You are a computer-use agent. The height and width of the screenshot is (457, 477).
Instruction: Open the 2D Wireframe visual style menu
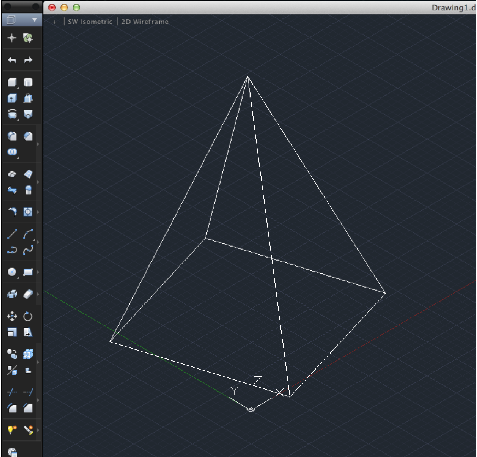(x=145, y=22)
